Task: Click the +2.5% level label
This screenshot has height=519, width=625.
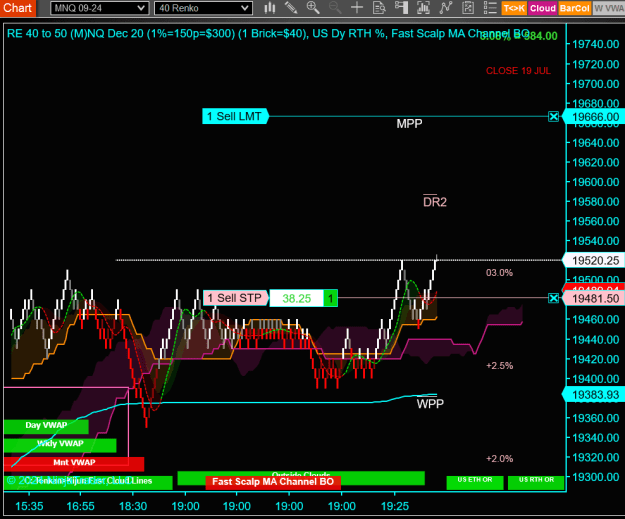Action: 499,366
